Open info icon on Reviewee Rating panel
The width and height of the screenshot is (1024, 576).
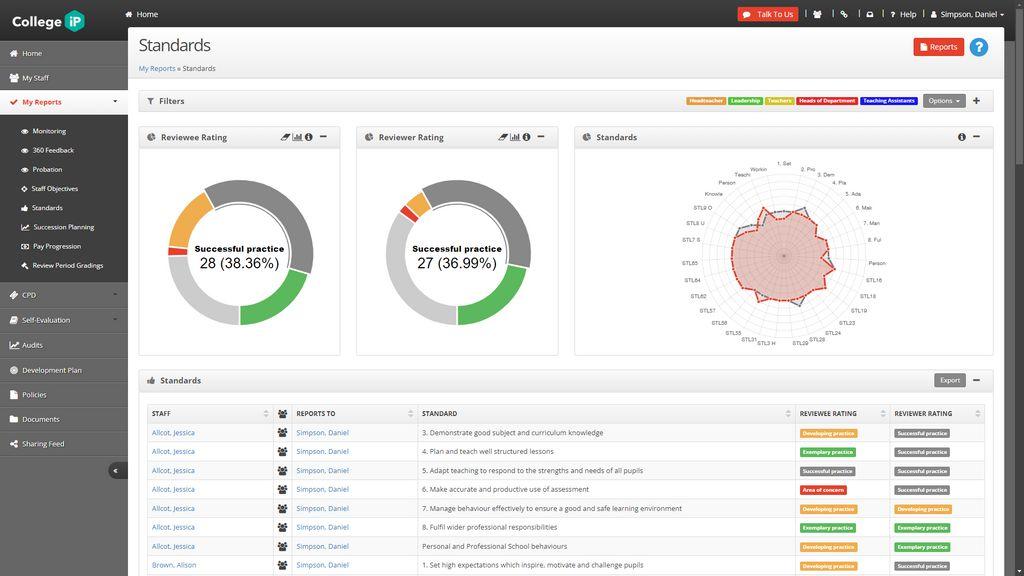tap(308, 137)
